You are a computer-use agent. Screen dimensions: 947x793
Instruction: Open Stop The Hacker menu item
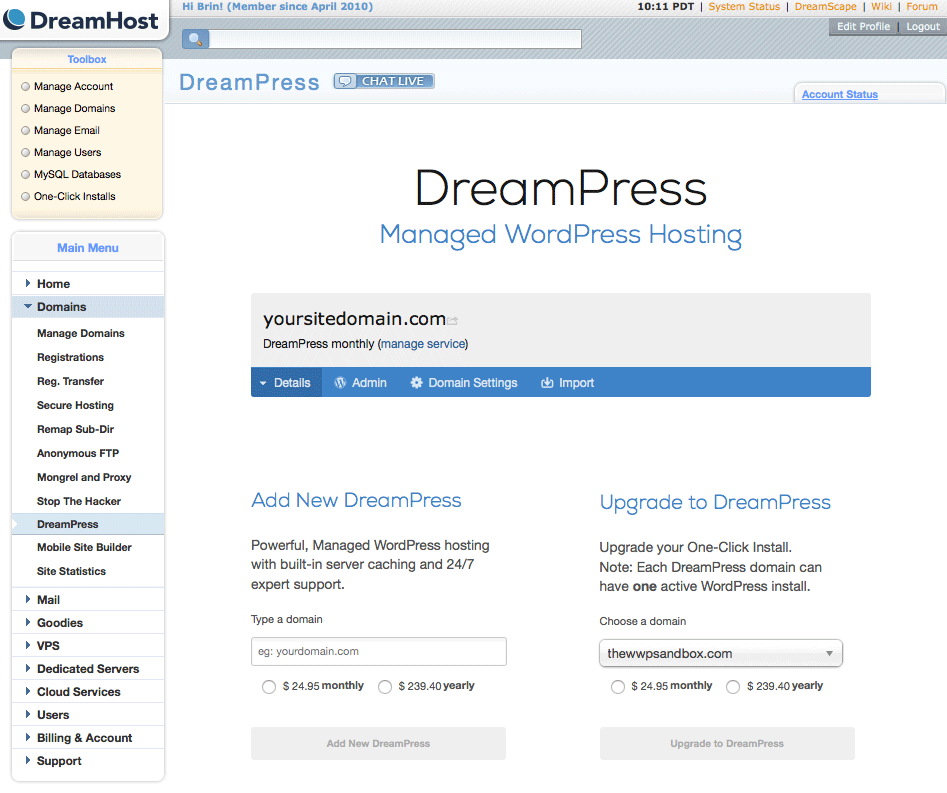pyautogui.click(x=79, y=501)
